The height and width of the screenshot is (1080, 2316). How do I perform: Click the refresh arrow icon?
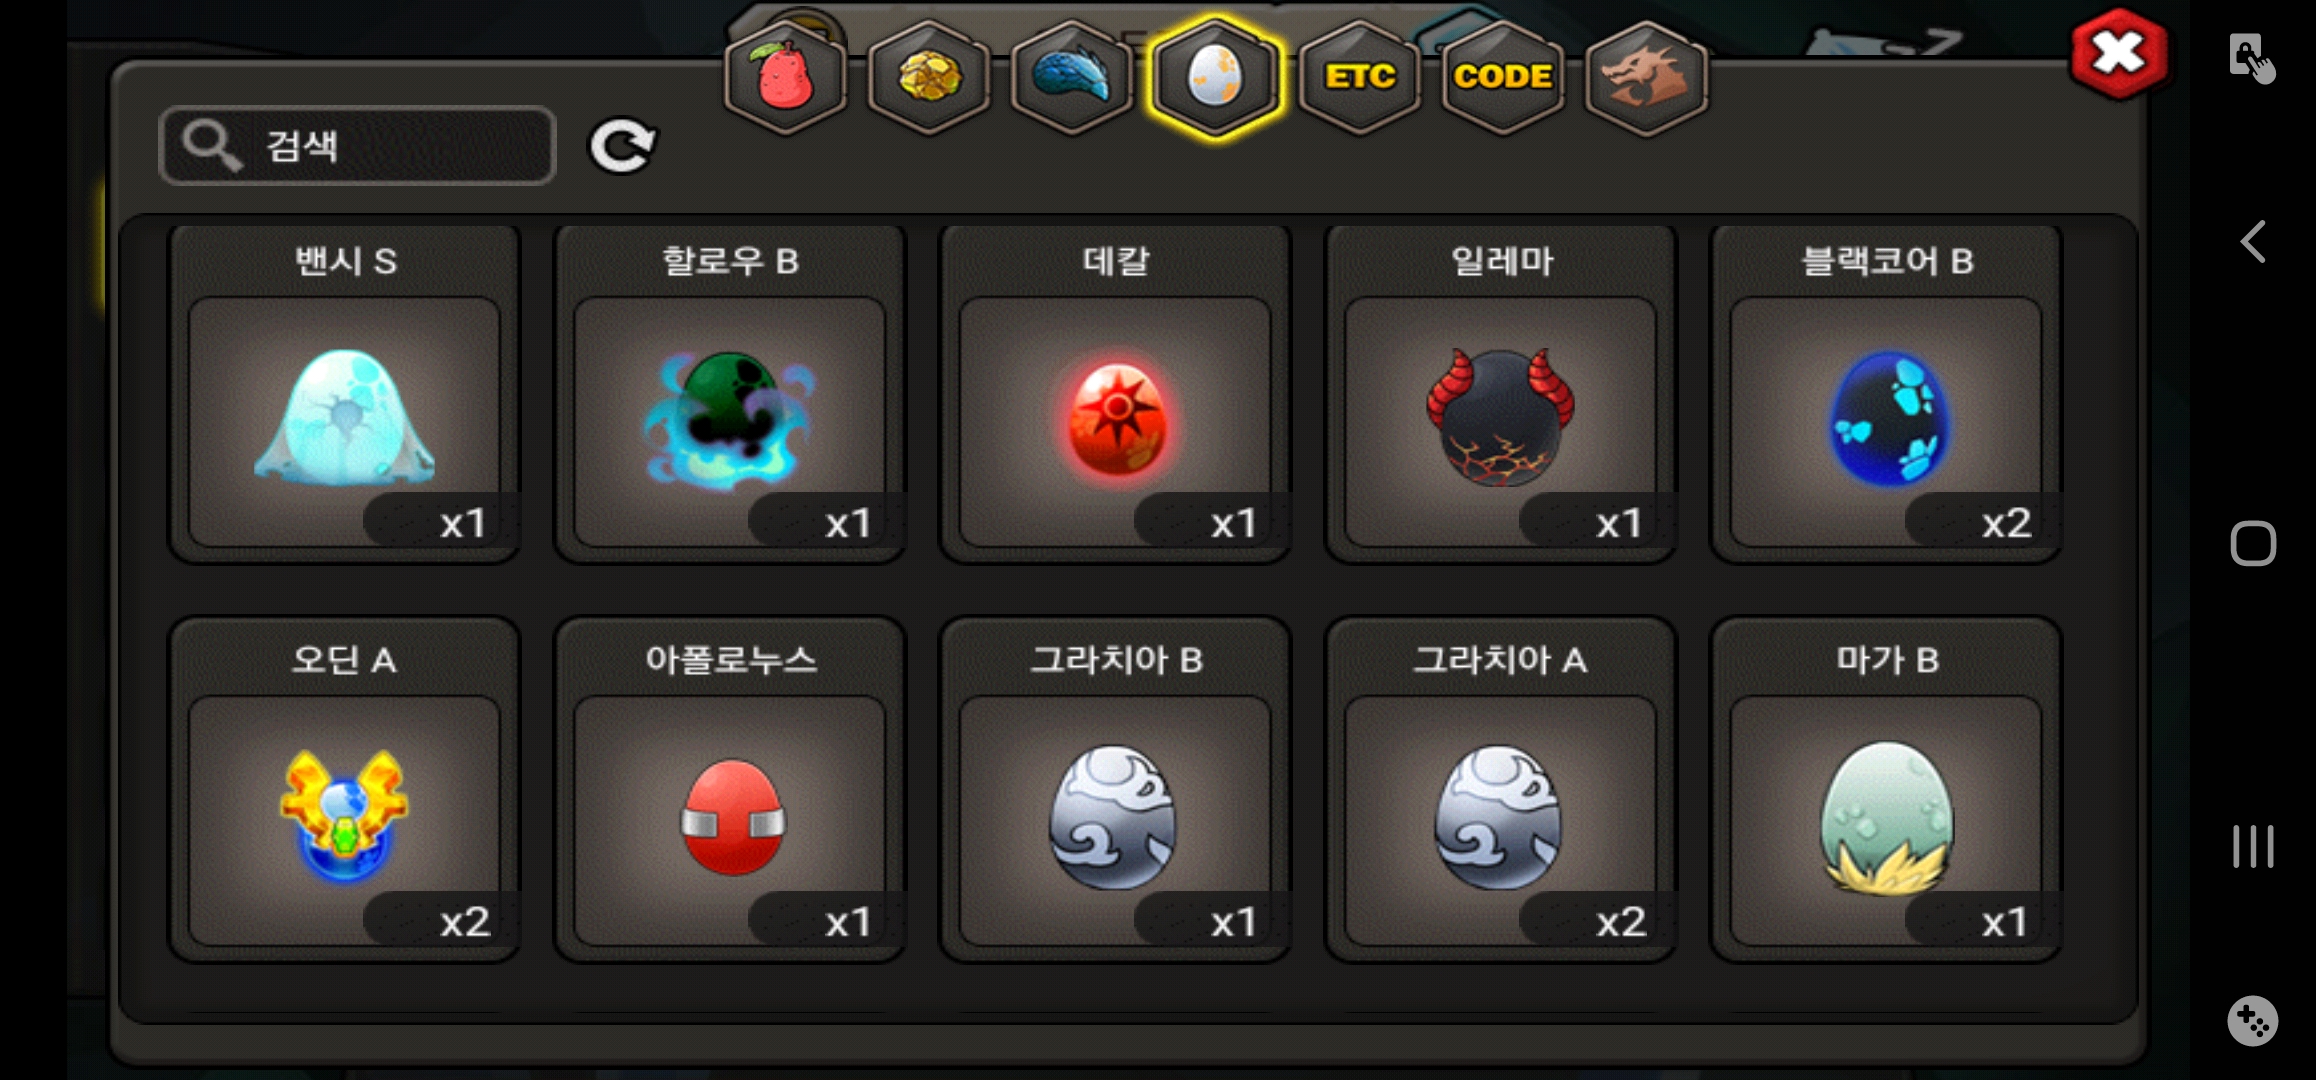click(x=622, y=146)
